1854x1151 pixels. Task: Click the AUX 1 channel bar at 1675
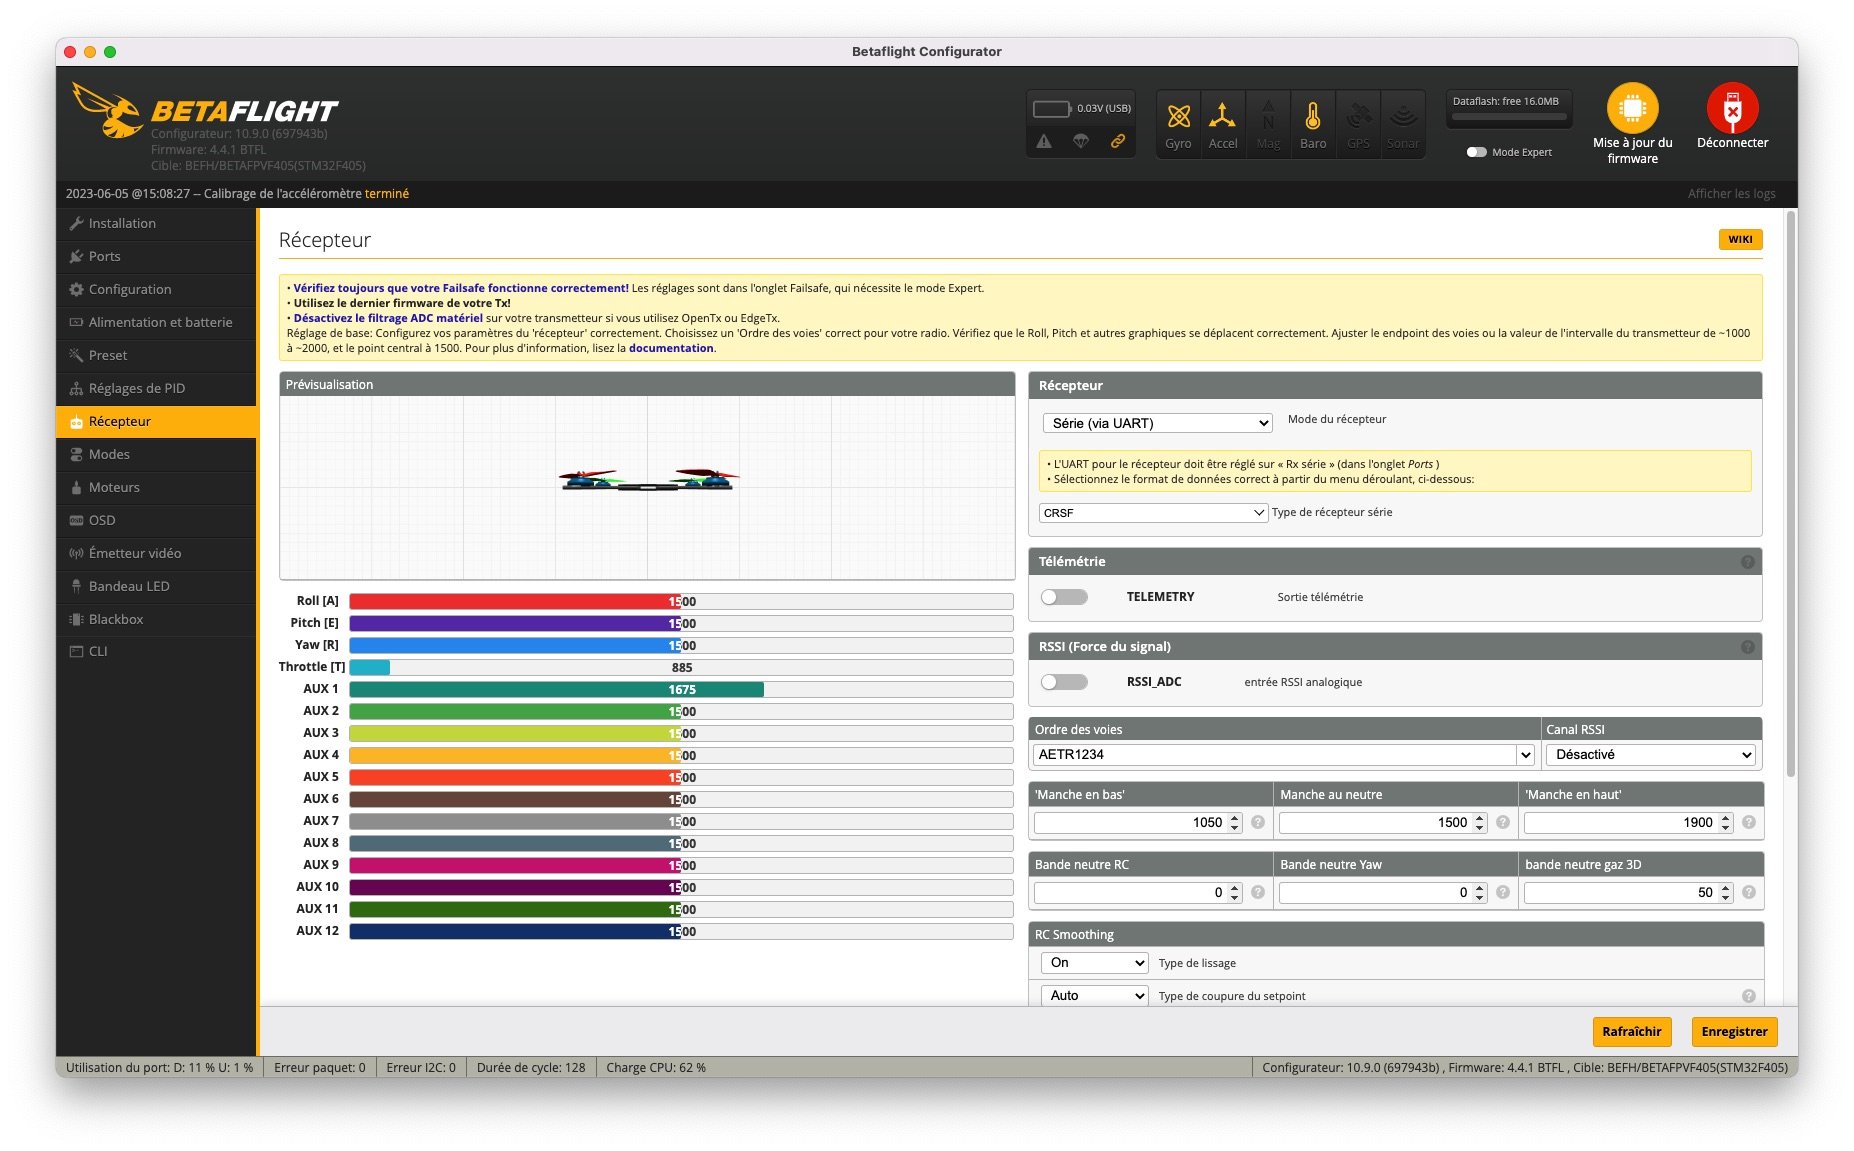(681, 690)
